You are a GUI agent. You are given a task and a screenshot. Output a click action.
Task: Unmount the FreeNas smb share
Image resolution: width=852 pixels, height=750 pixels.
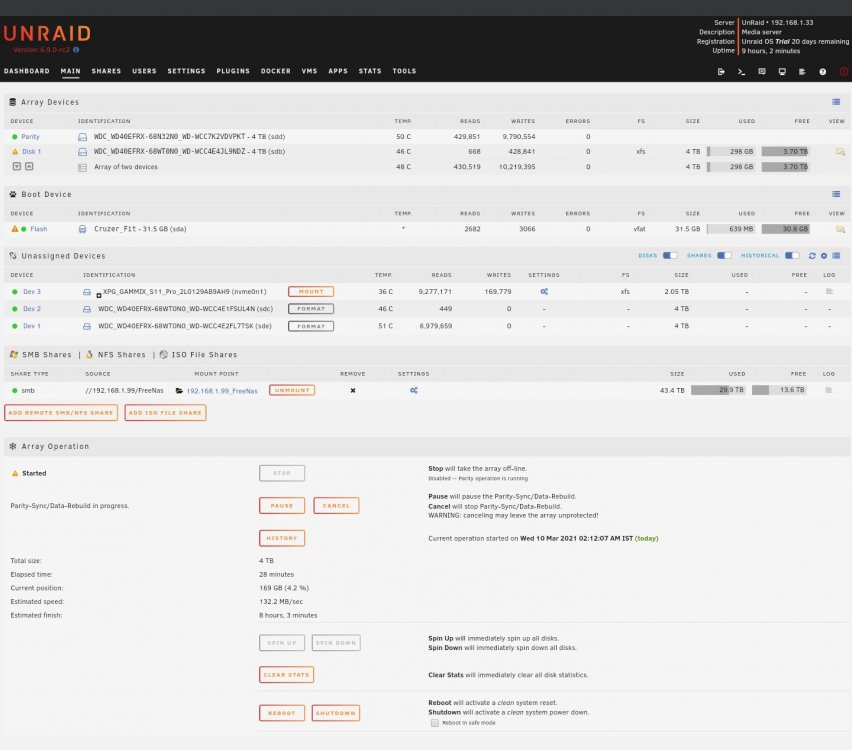click(292, 390)
